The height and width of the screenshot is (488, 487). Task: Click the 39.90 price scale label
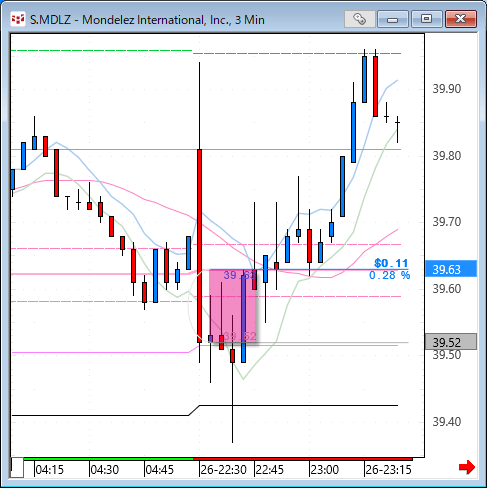point(447,89)
